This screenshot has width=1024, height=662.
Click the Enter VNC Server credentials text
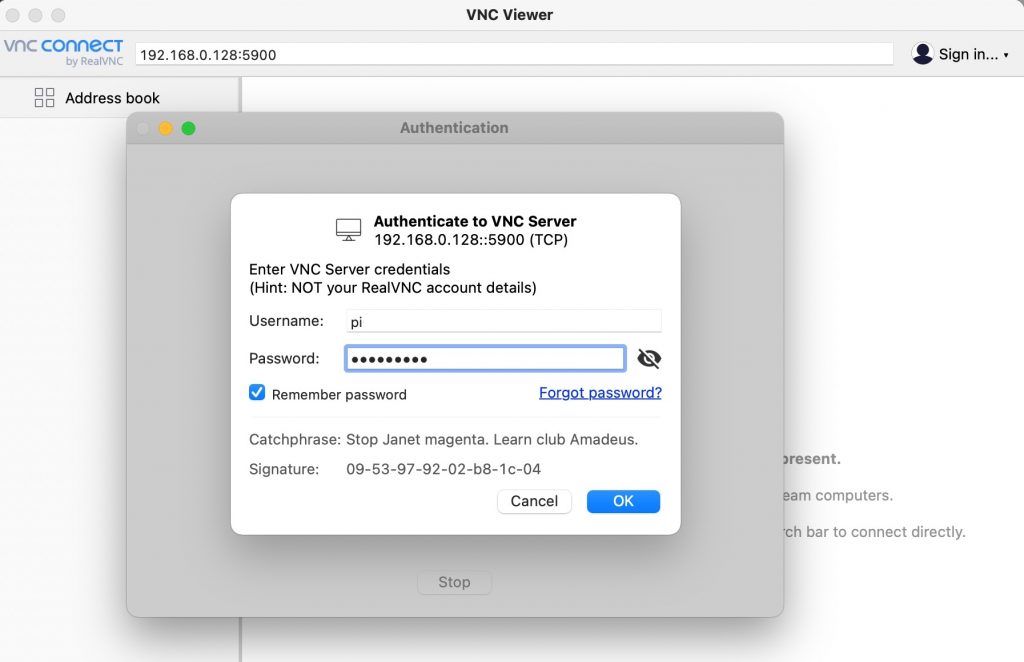[349, 269]
